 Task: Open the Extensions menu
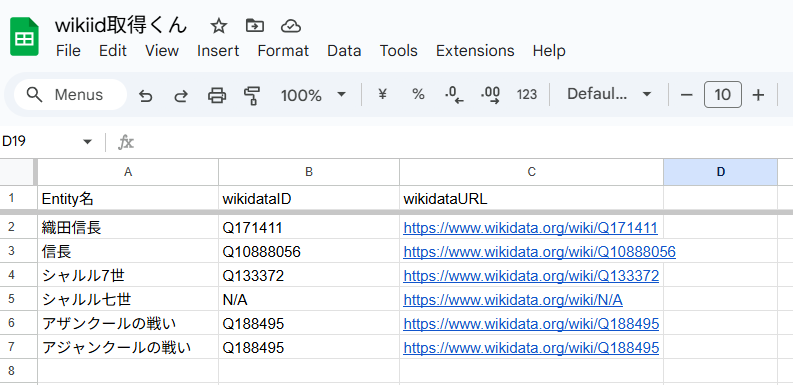tap(475, 51)
